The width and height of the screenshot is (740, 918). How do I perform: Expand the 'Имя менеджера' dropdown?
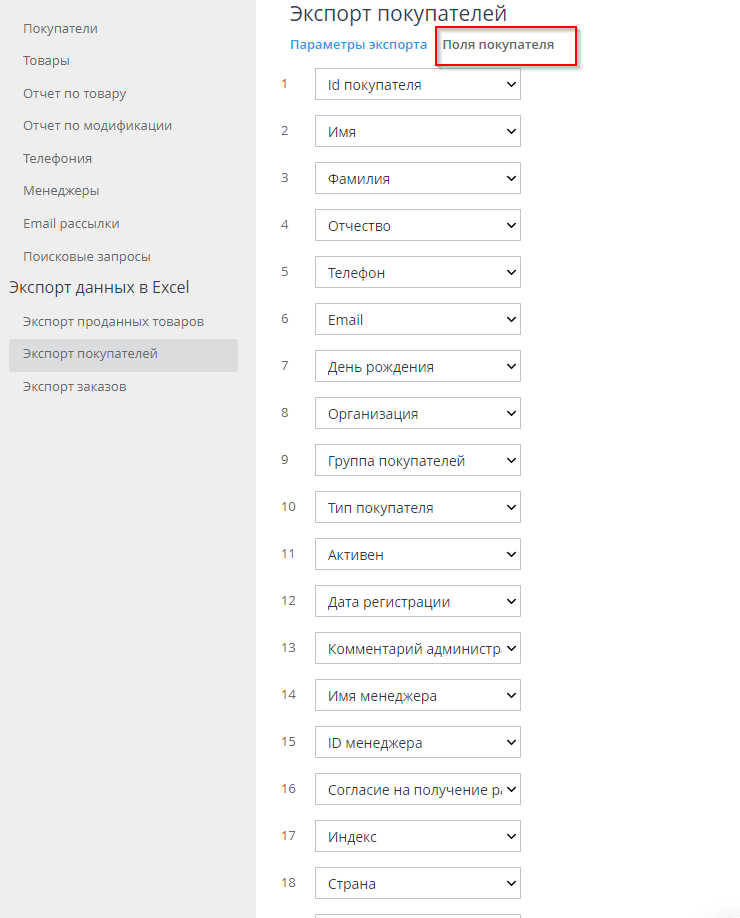(x=417, y=696)
